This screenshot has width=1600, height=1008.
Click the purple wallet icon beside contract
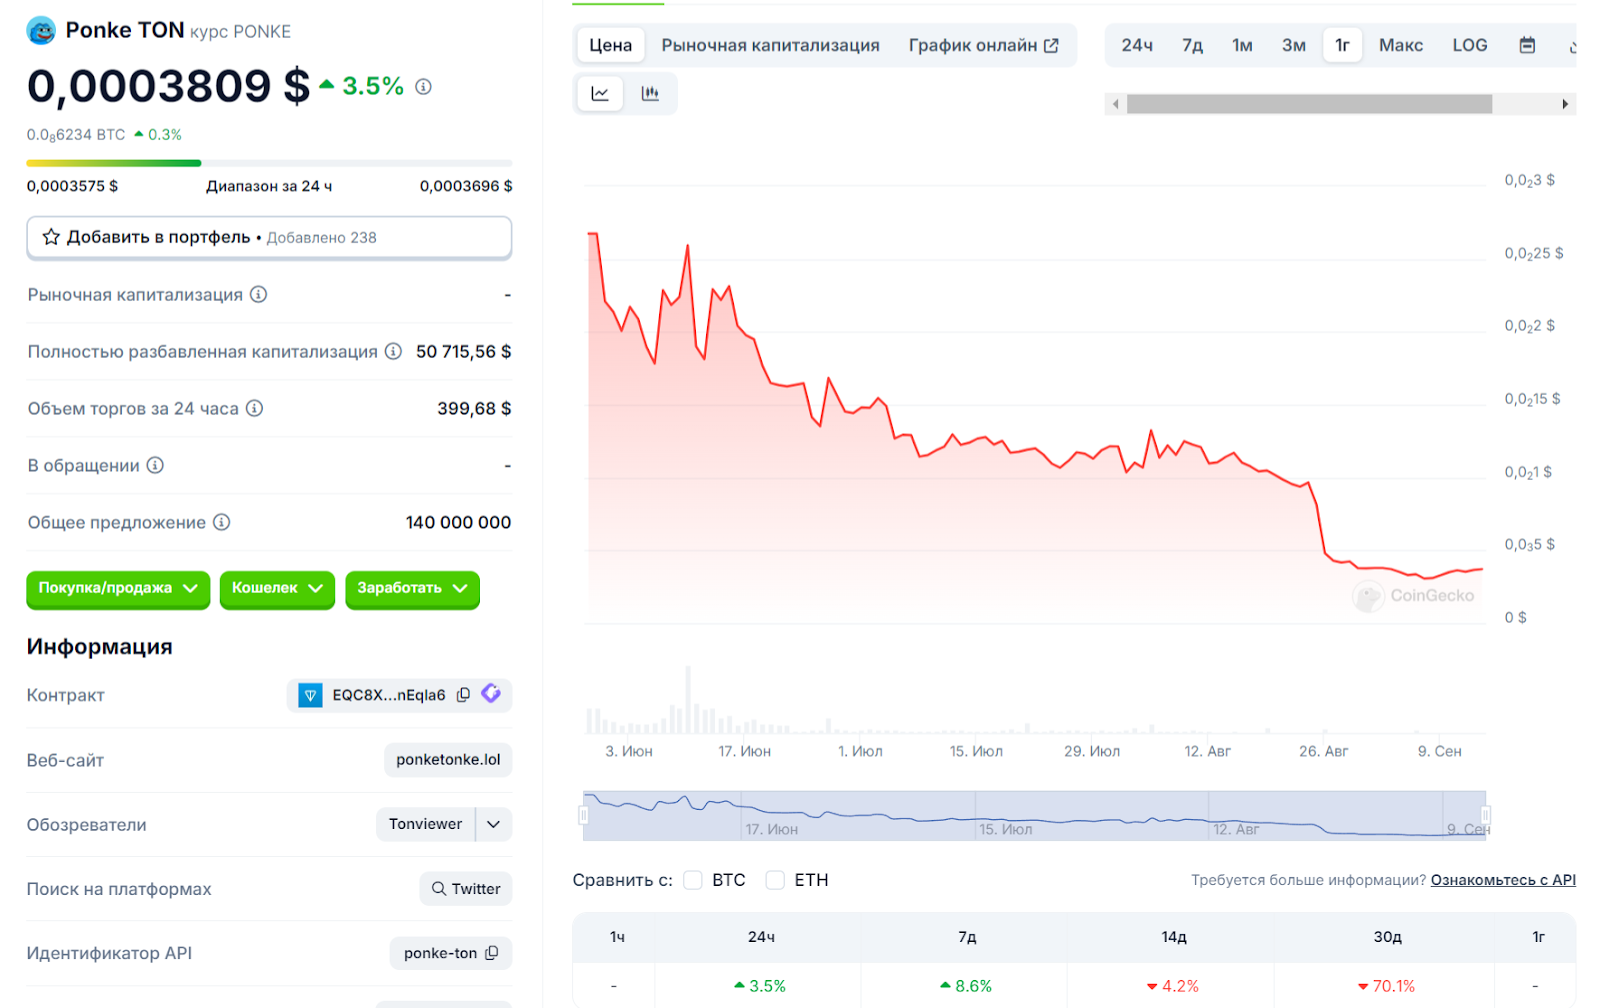pyautogui.click(x=491, y=694)
